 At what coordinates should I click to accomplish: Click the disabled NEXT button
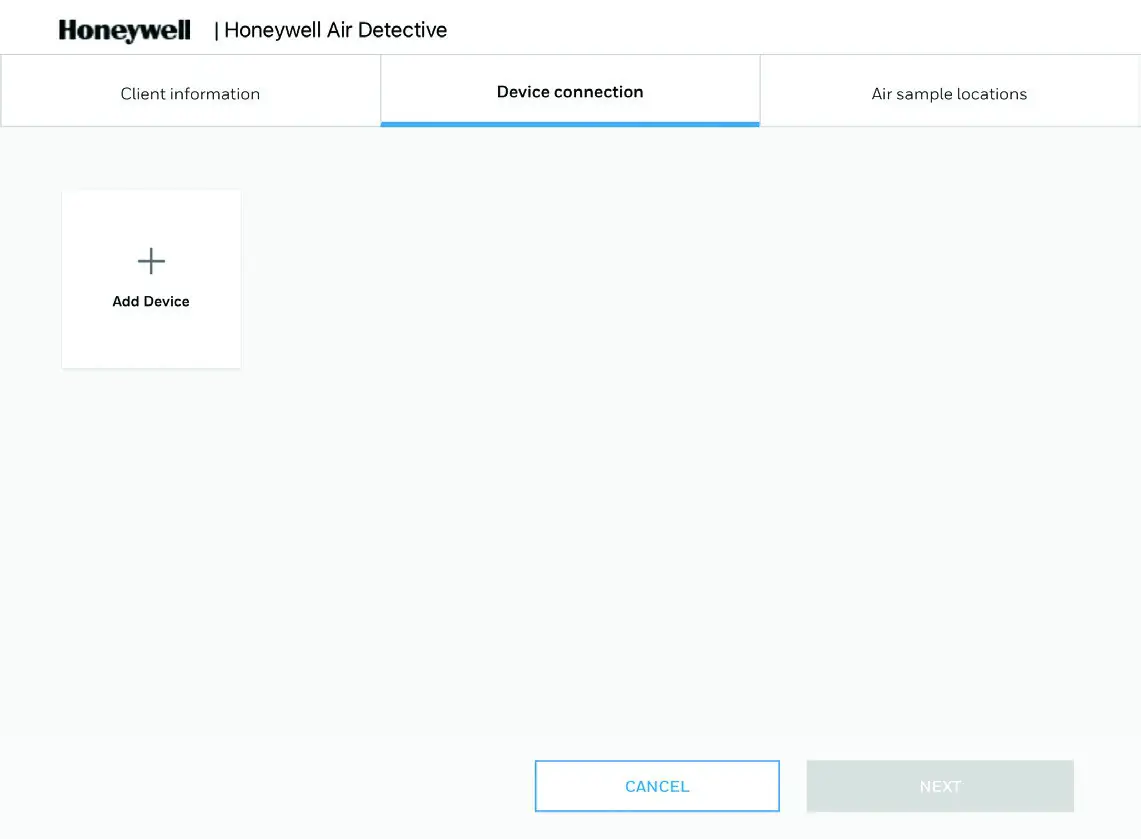940,786
